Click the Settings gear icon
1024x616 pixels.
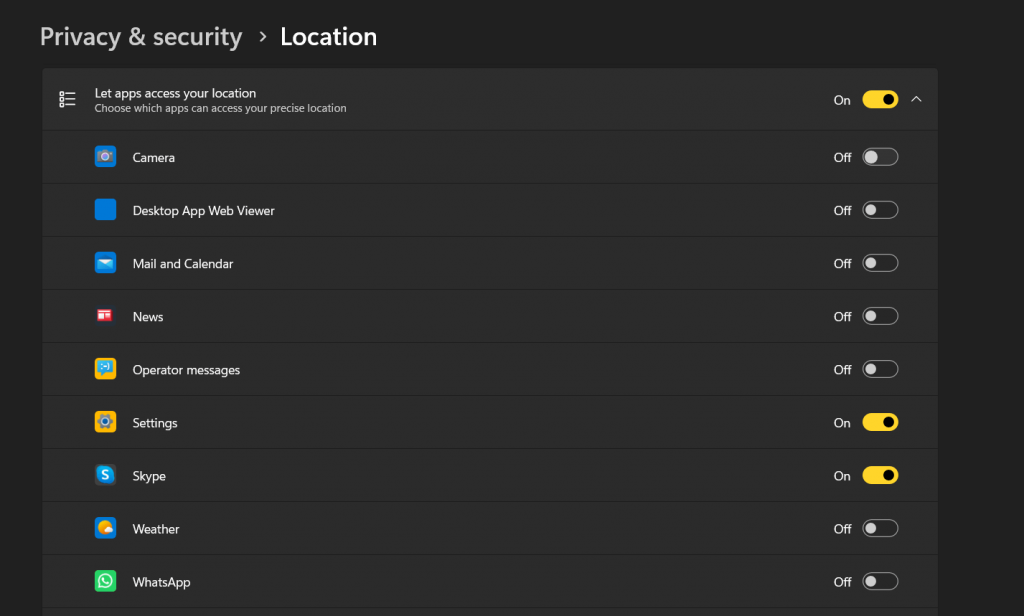pyautogui.click(x=105, y=421)
